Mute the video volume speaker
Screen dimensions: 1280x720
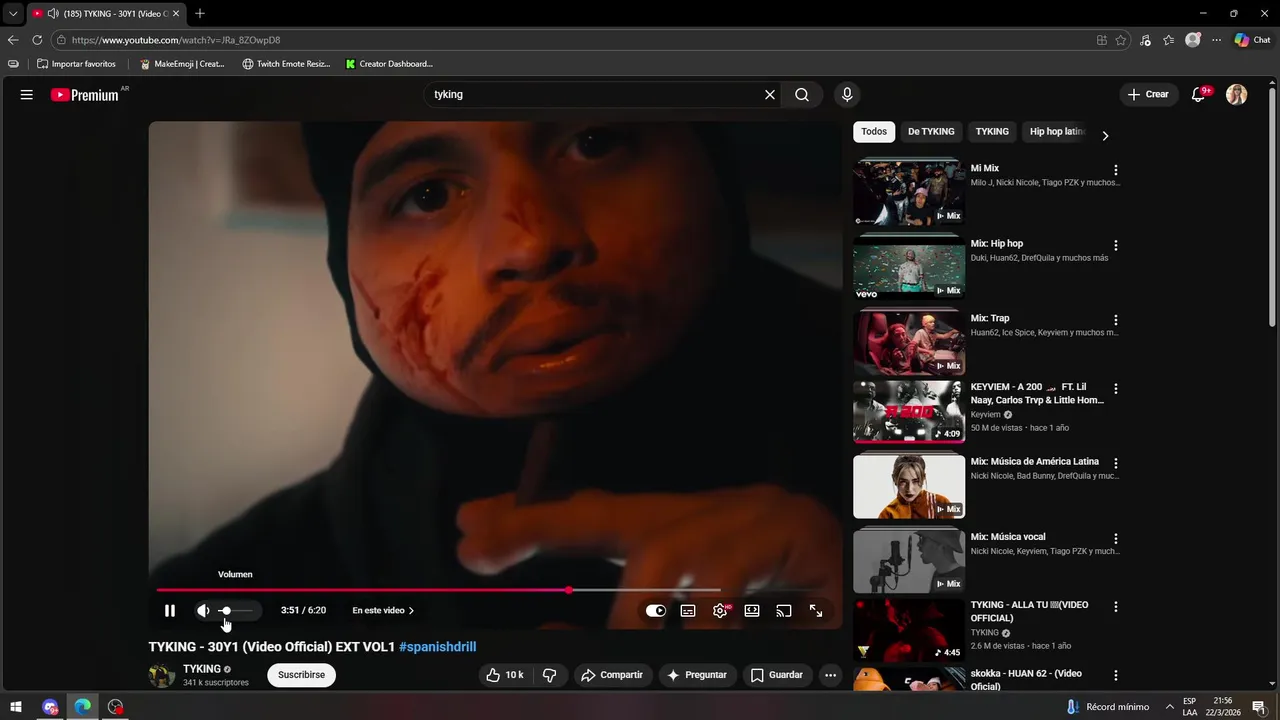203,611
